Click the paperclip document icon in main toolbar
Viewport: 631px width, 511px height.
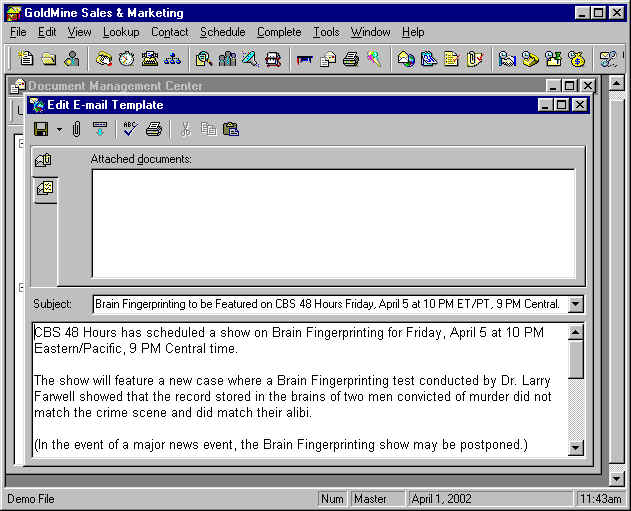click(474, 59)
